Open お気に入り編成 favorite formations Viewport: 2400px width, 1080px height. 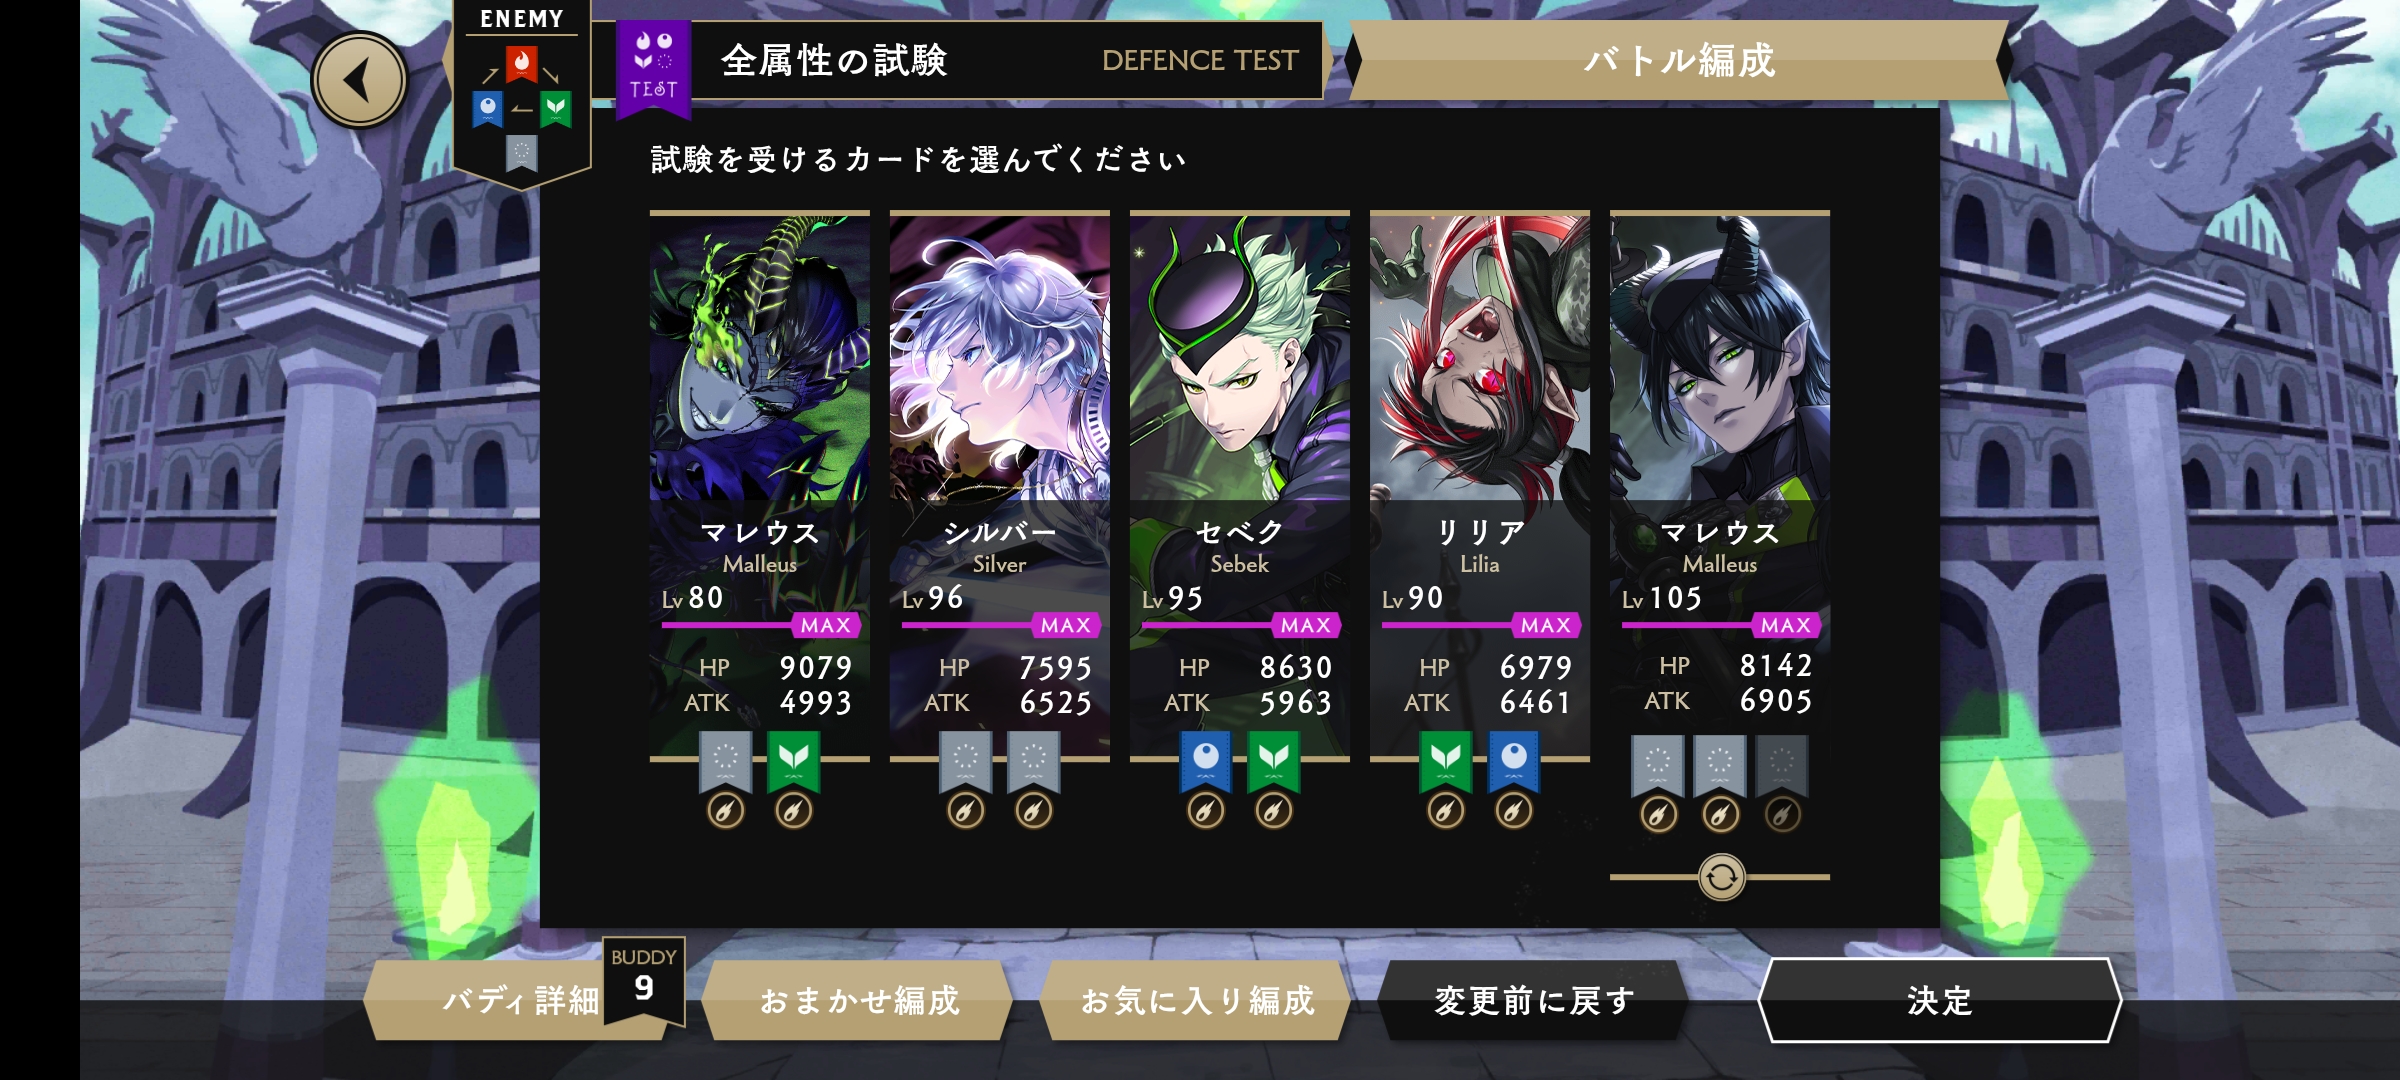click(x=1196, y=1000)
